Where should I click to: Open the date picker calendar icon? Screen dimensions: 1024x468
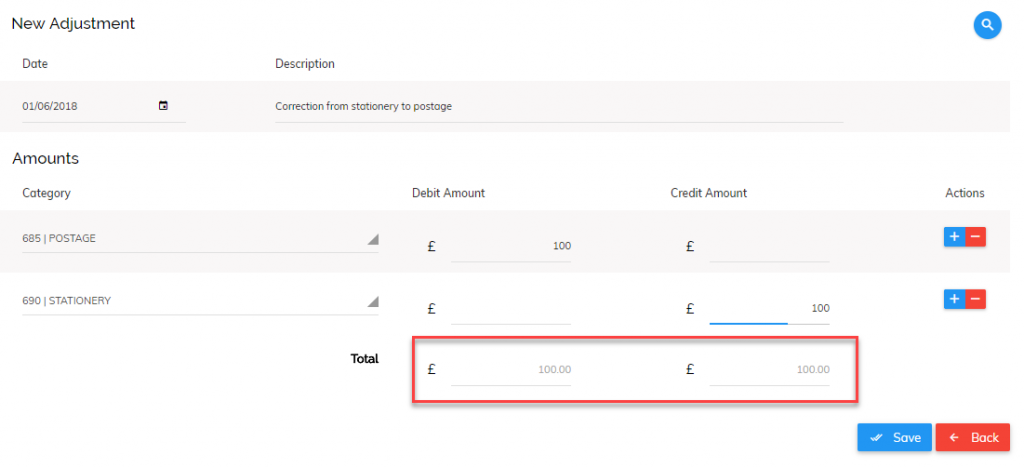click(x=163, y=106)
